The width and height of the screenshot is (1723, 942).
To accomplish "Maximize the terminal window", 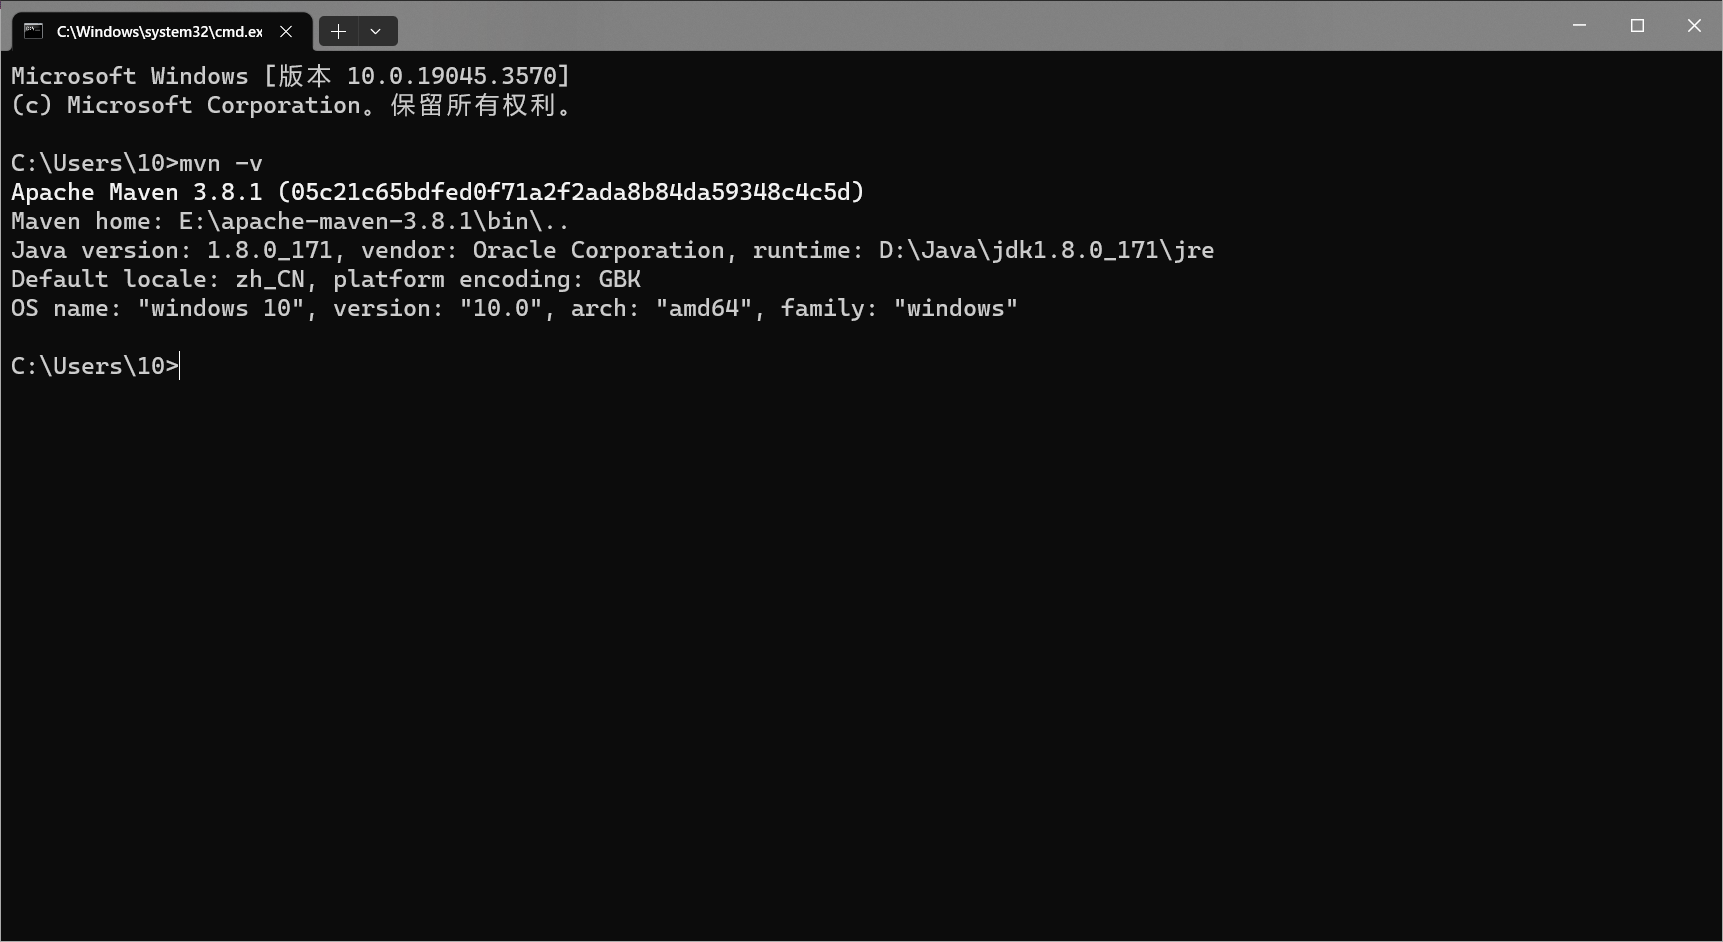I will [1637, 25].
